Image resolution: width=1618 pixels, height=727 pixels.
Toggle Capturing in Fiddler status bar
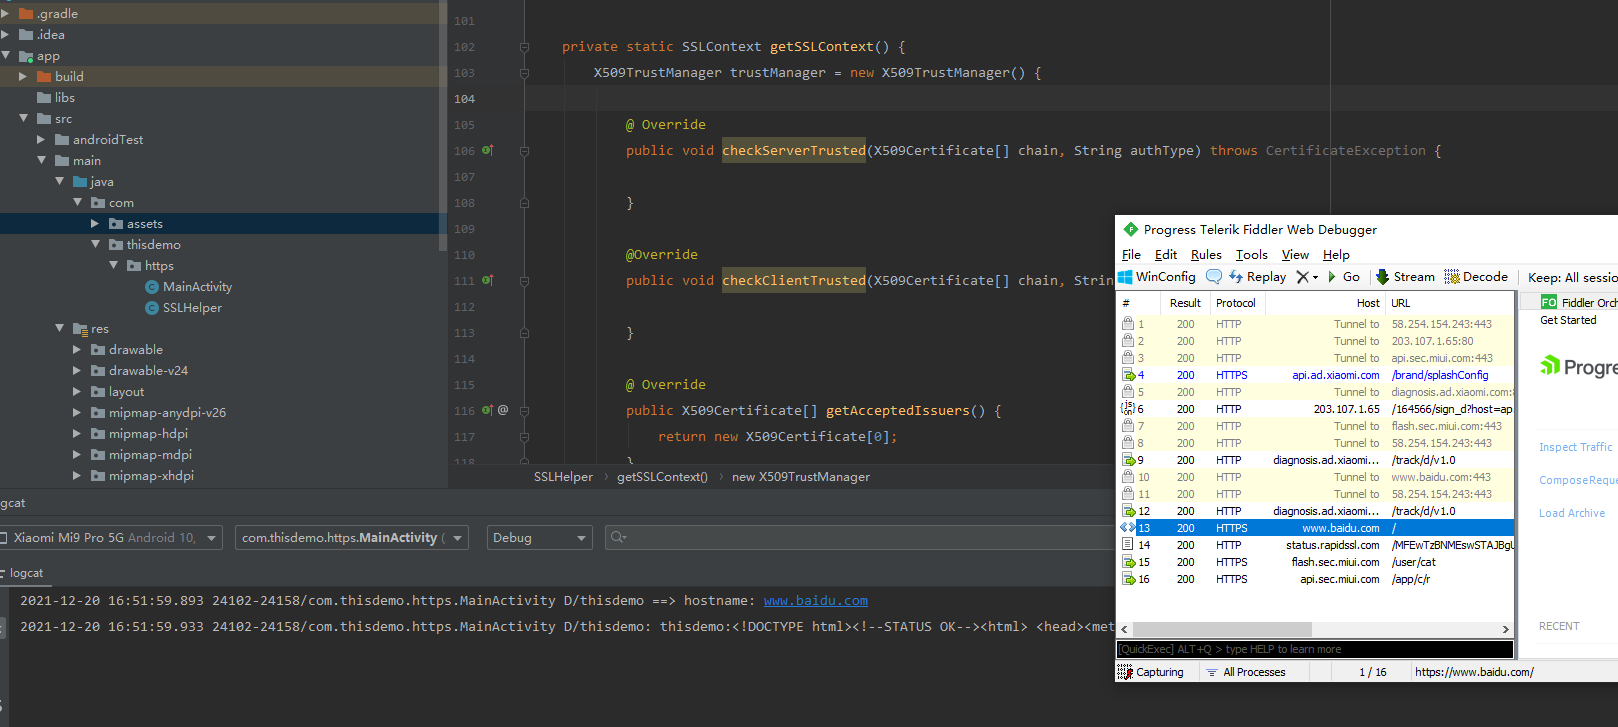tap(1151, 672)
